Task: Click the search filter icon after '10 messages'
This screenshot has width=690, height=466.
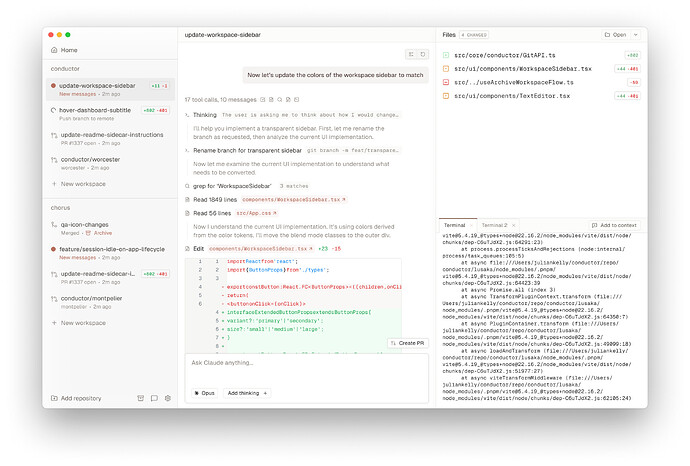Action: pos(279,100)
